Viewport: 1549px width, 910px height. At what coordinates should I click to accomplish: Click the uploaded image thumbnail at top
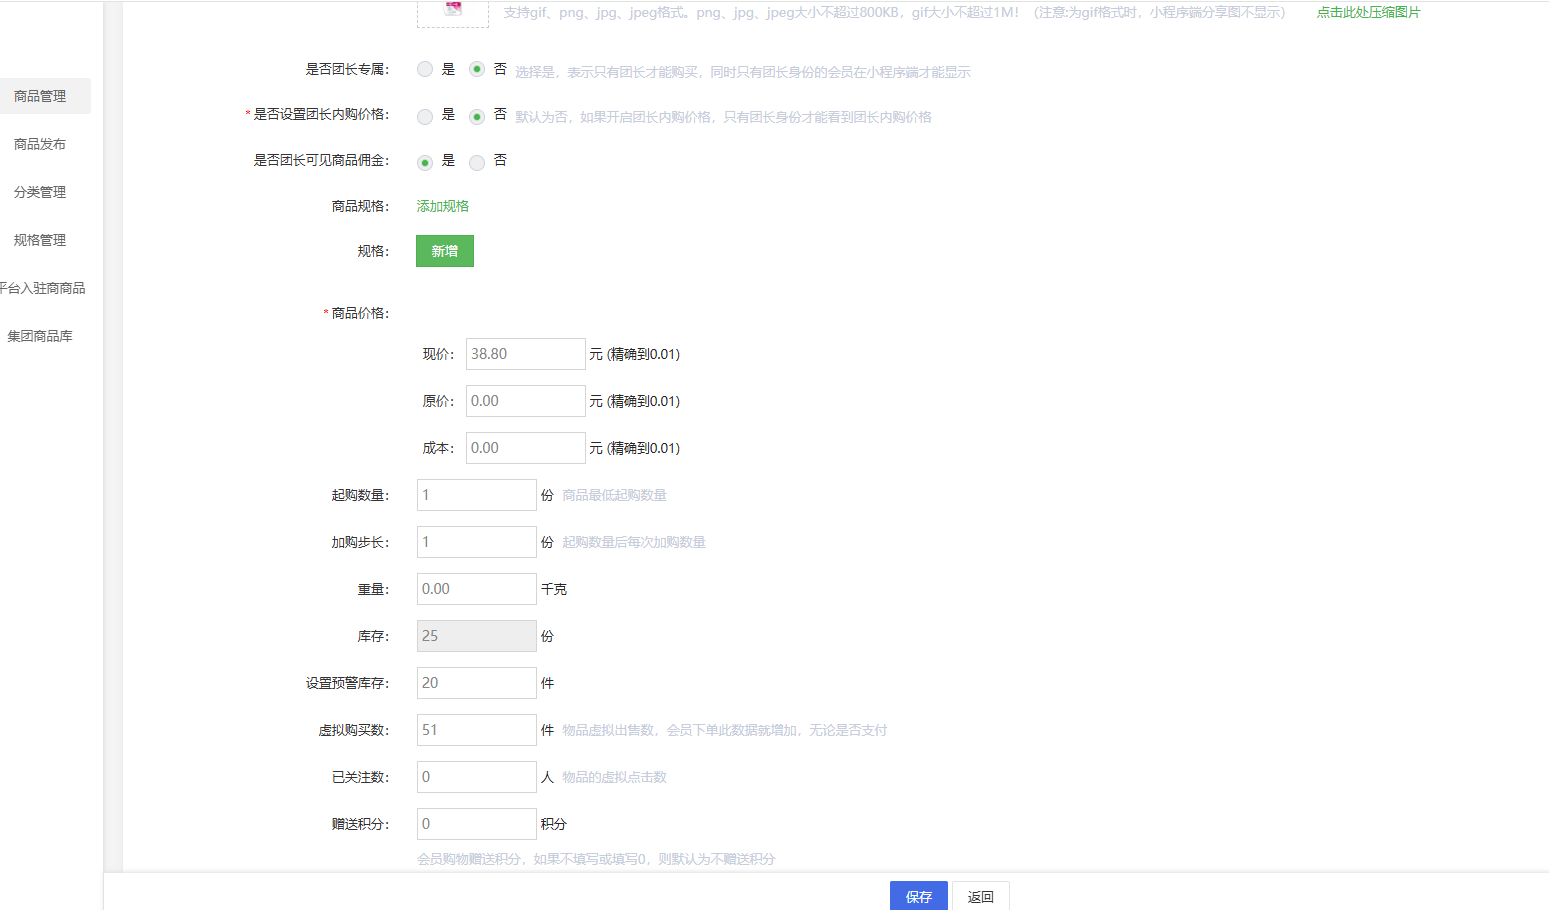453,10
